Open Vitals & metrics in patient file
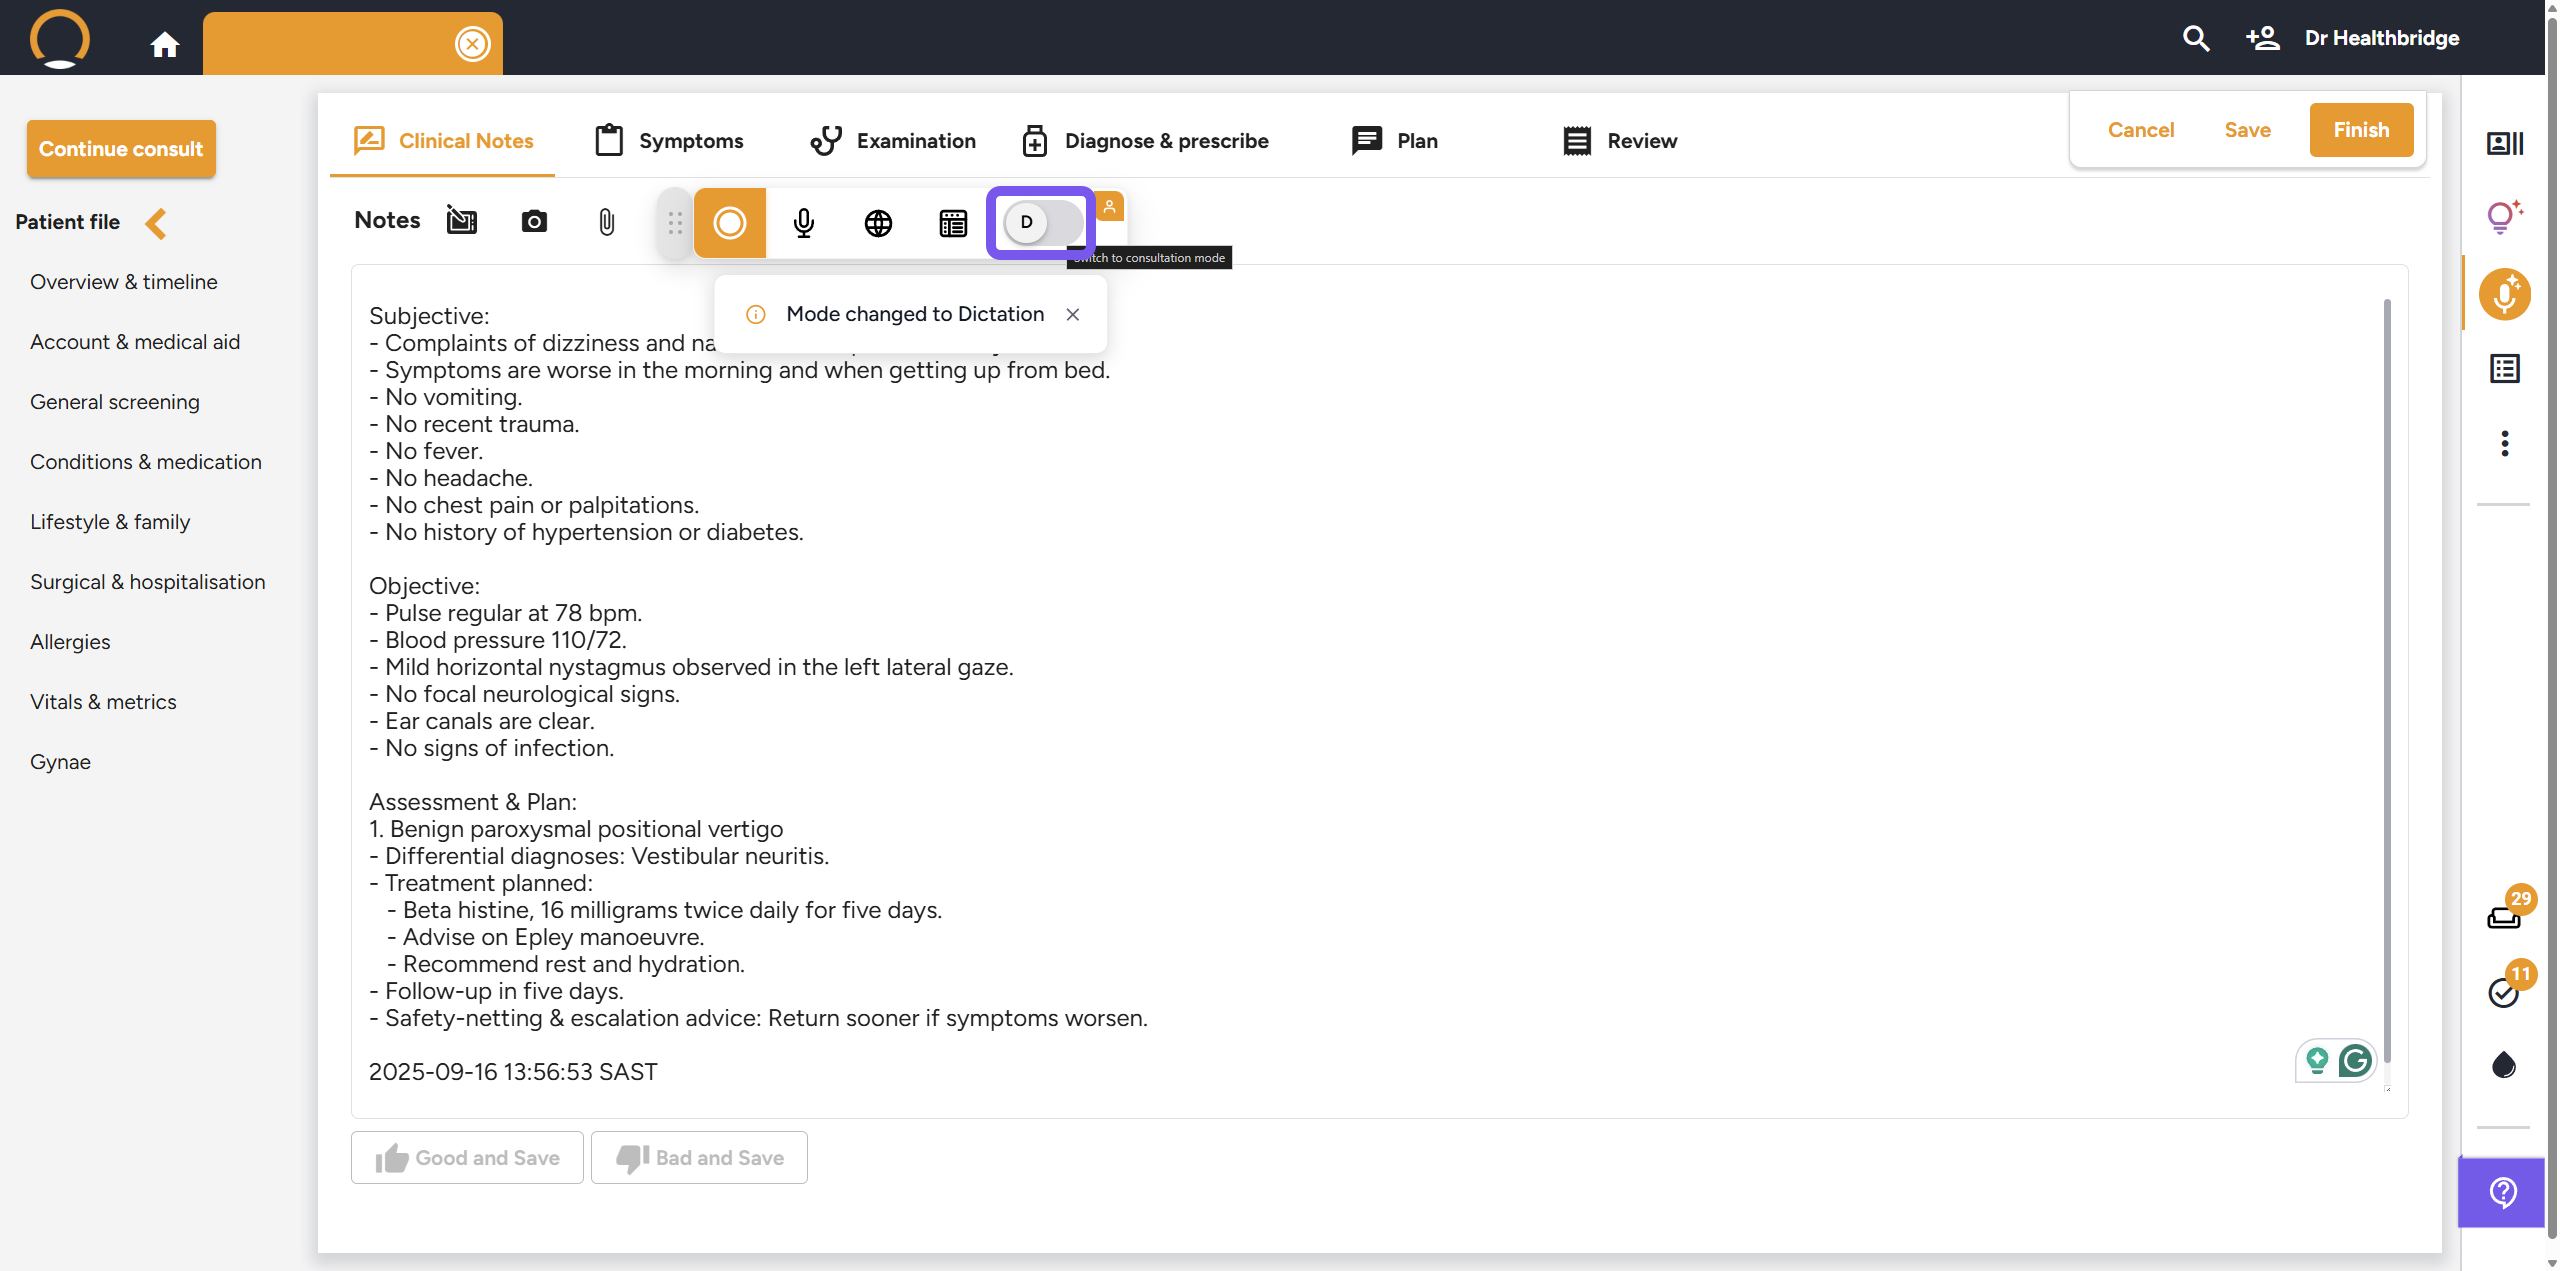 (103, 702)
